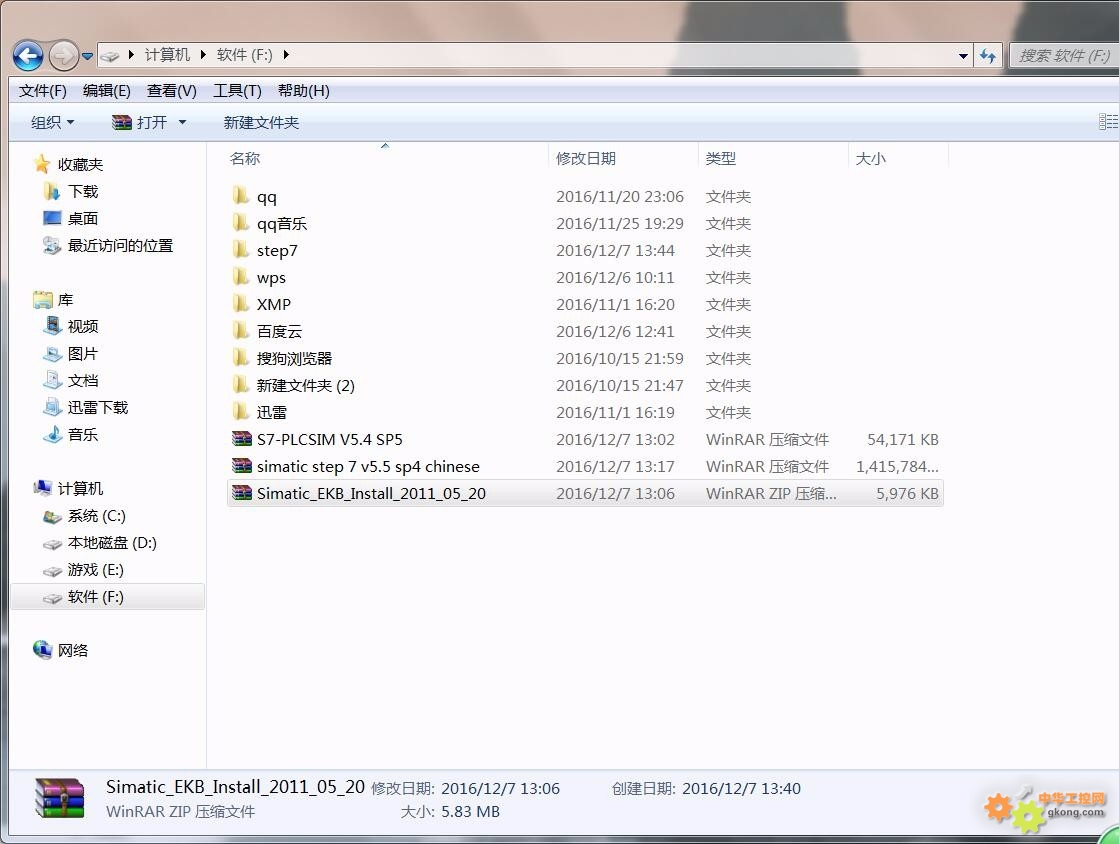Select the 网络 network icon
The image size is (1119, 844).
pos(43,650)
